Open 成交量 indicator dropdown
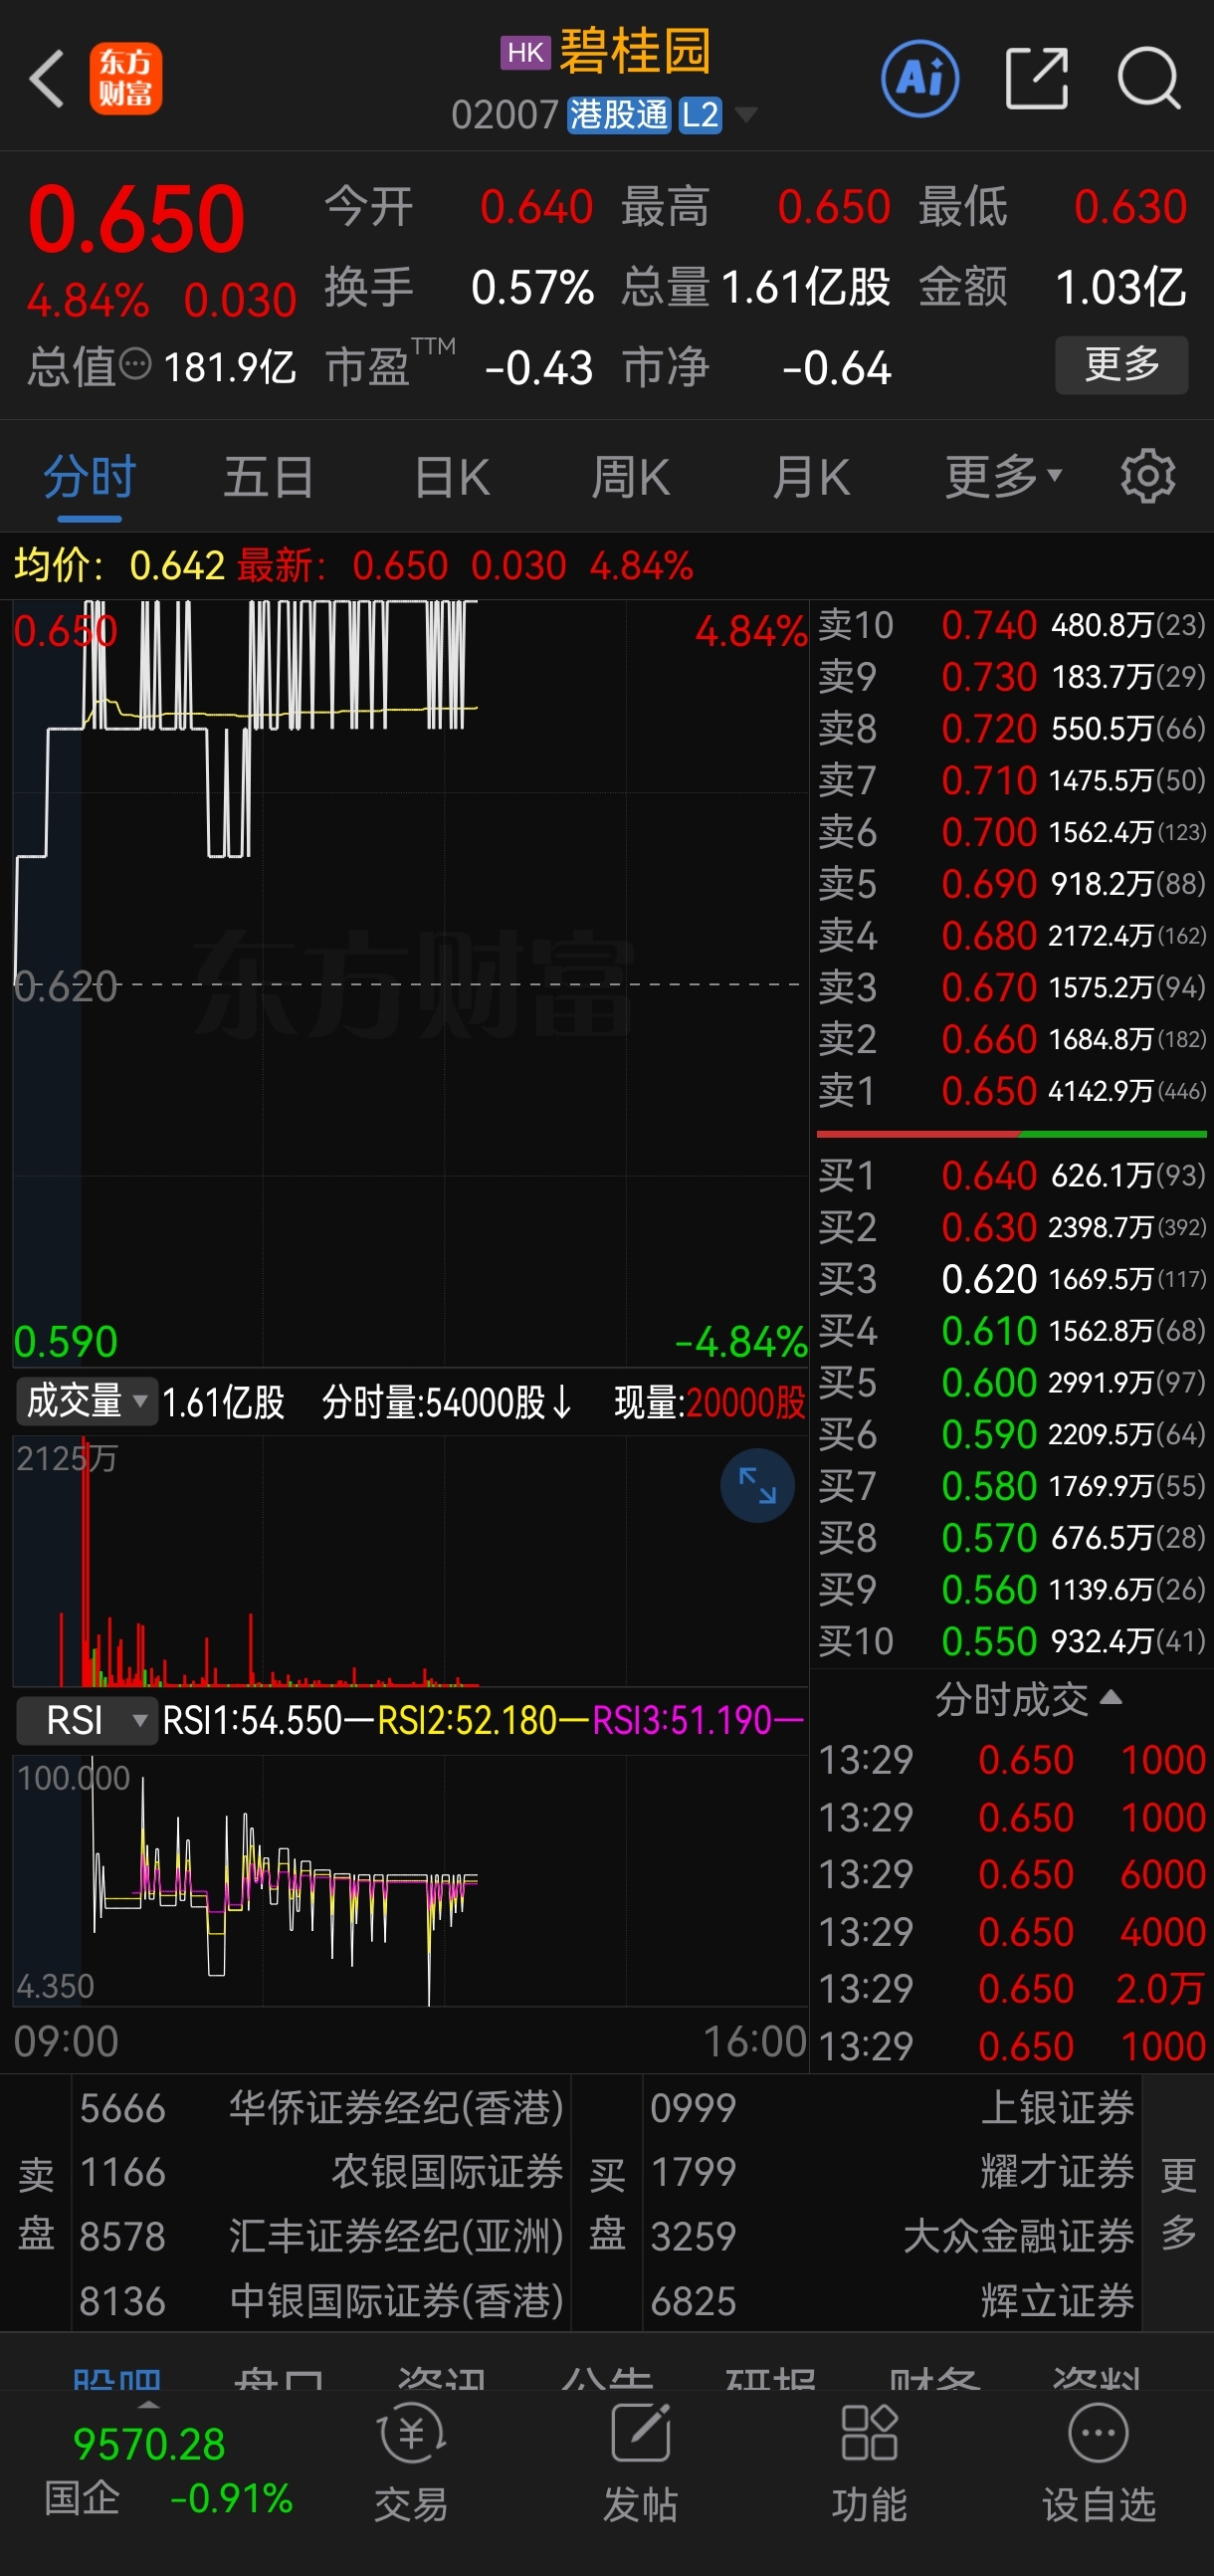Image resolution: width=1214 pixels, height=2576 pixels. [x=86, y=1401]
